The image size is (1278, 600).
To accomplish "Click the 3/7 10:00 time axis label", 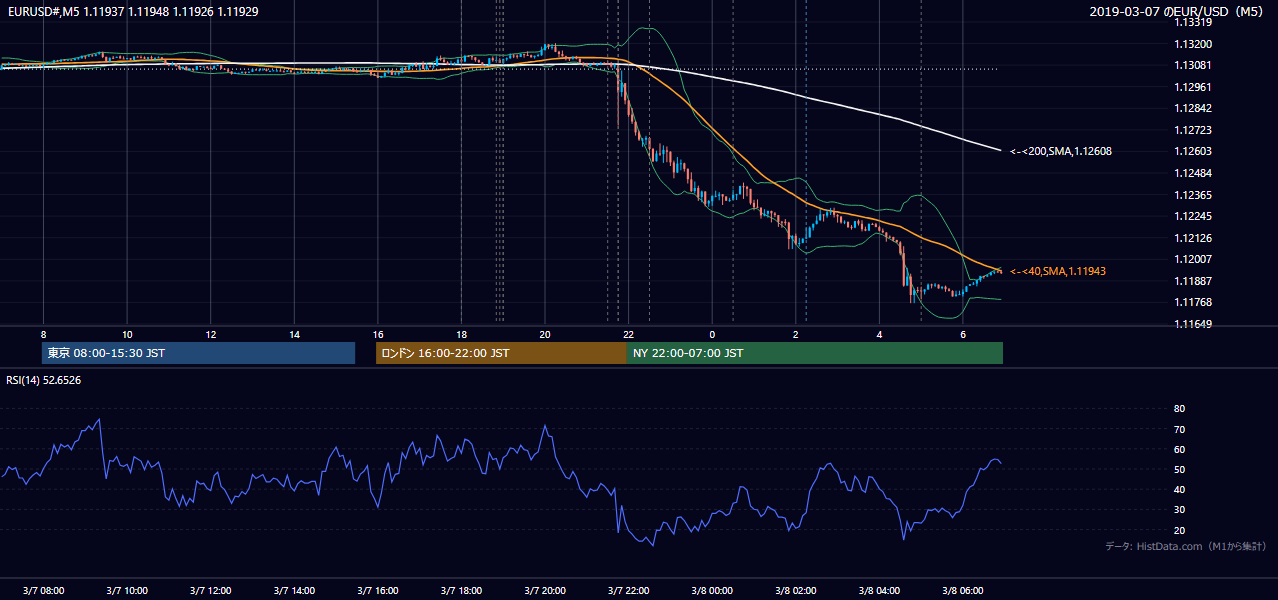I will point(127,590).
